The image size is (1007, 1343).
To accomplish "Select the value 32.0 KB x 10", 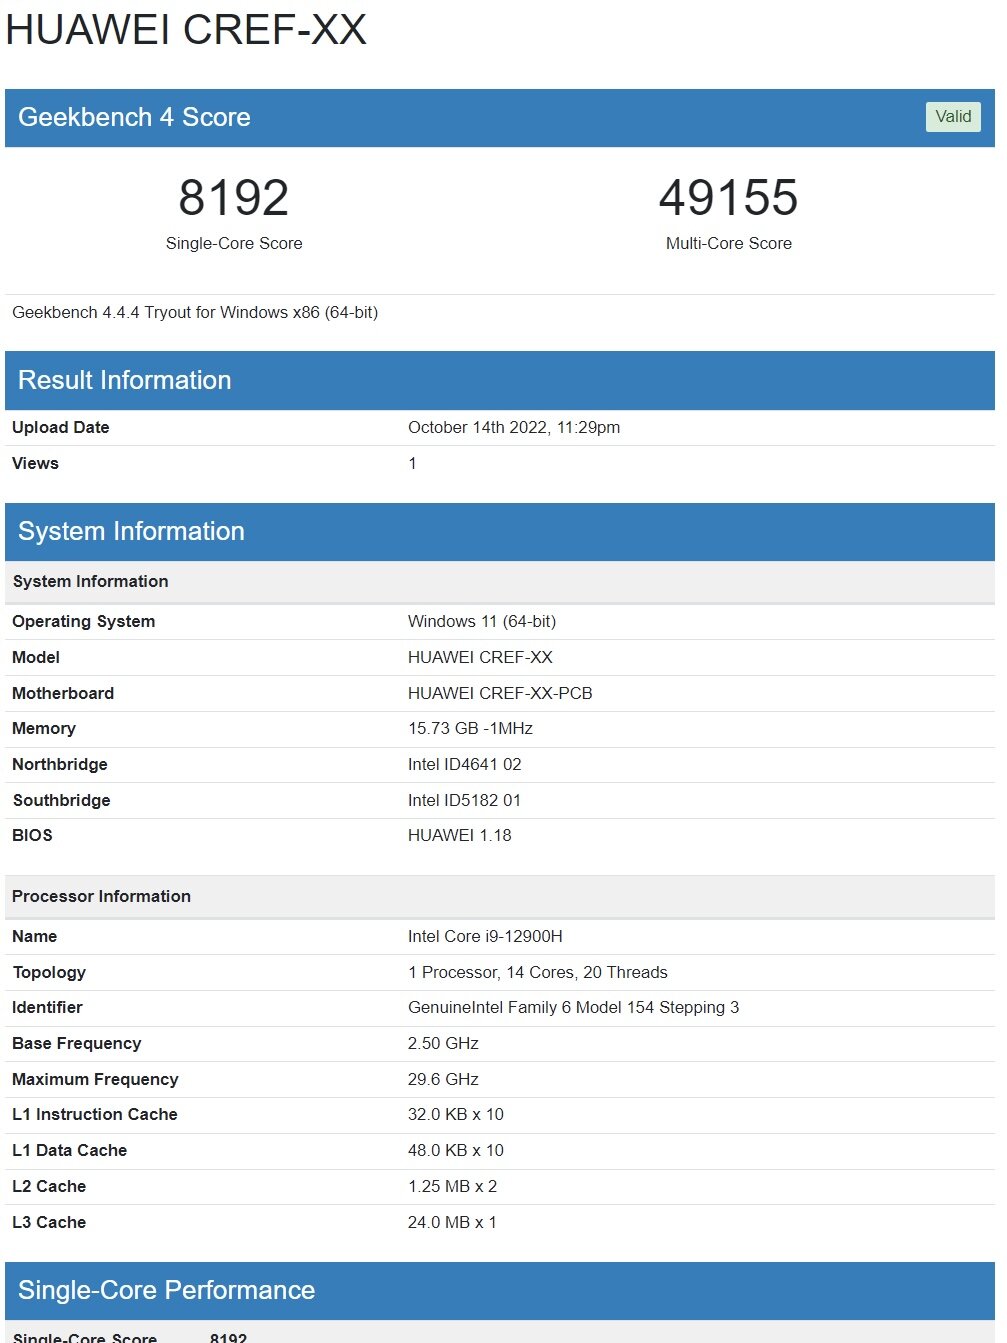I will click(x=456, y=1114).
